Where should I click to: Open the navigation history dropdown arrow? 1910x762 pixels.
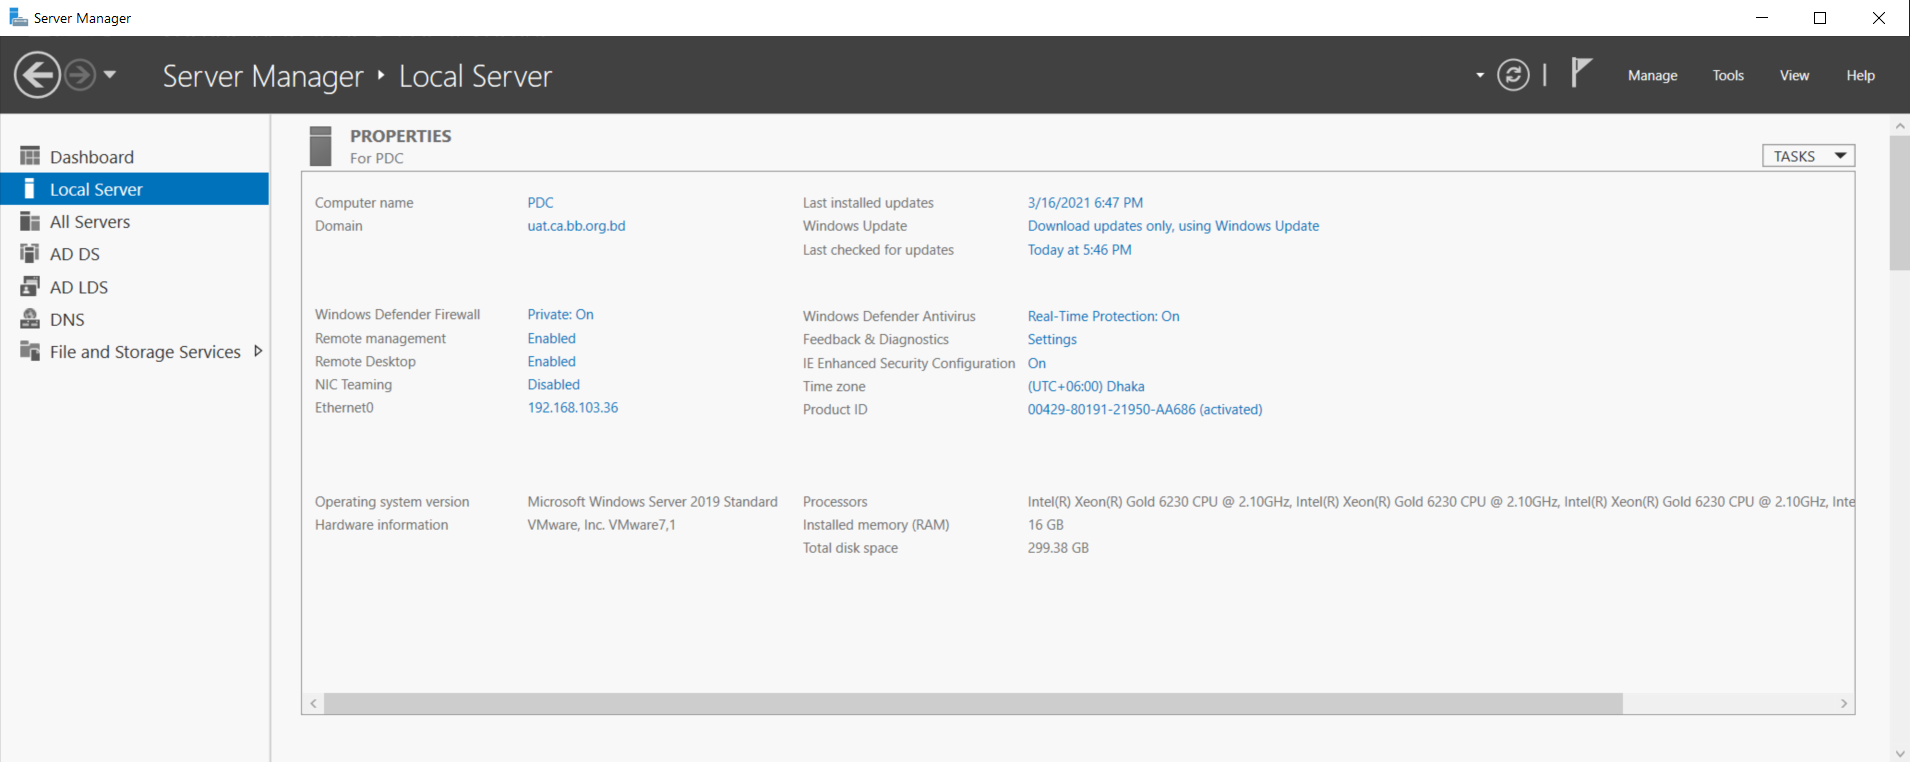coord(110,75)
